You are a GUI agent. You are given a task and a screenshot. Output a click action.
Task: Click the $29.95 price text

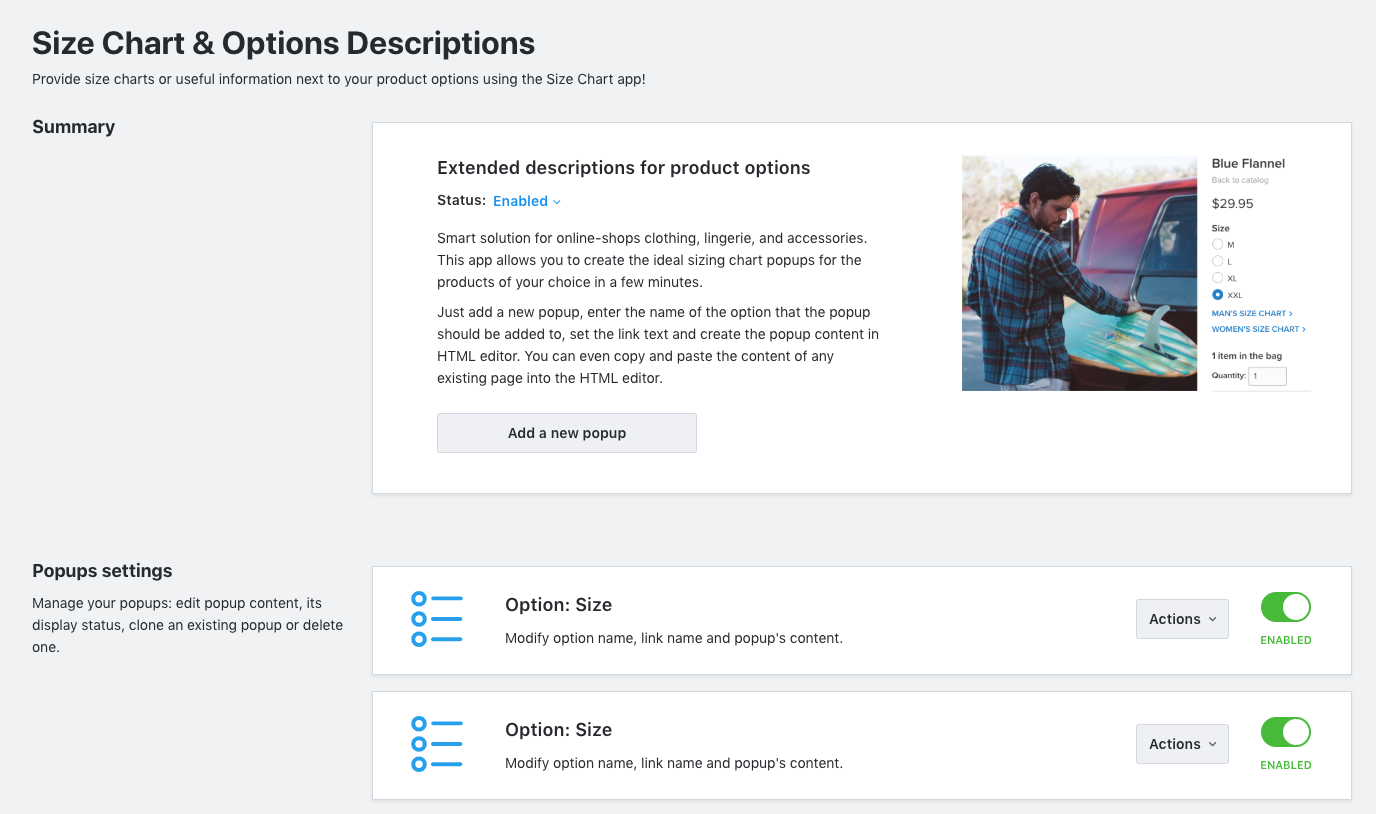[x=1232, y=203]
